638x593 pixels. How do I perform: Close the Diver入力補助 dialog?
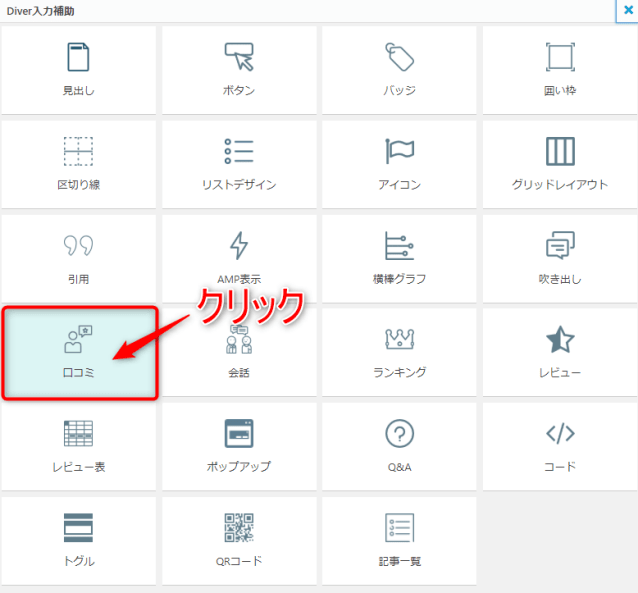[628, 10]
